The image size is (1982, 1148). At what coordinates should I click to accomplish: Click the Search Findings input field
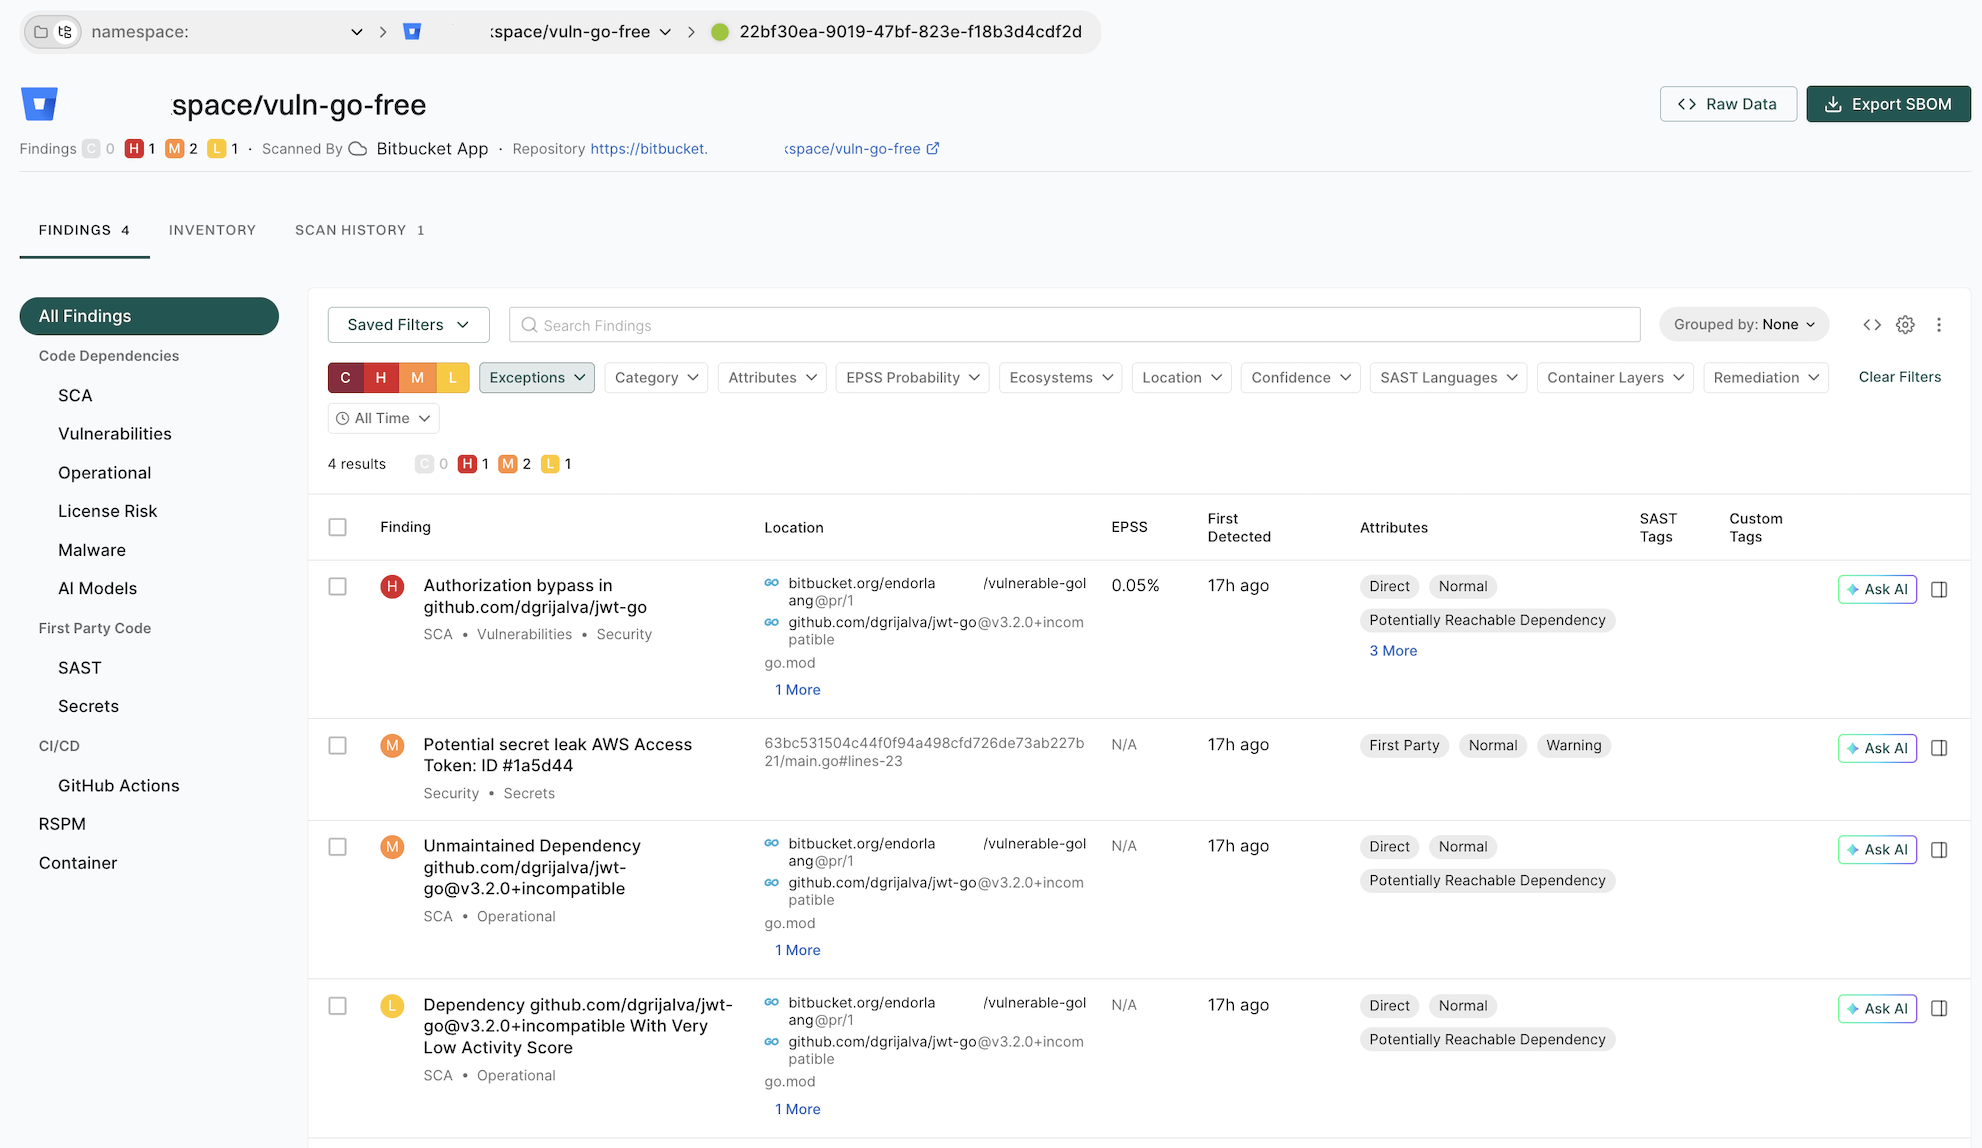coord(1074,325)
